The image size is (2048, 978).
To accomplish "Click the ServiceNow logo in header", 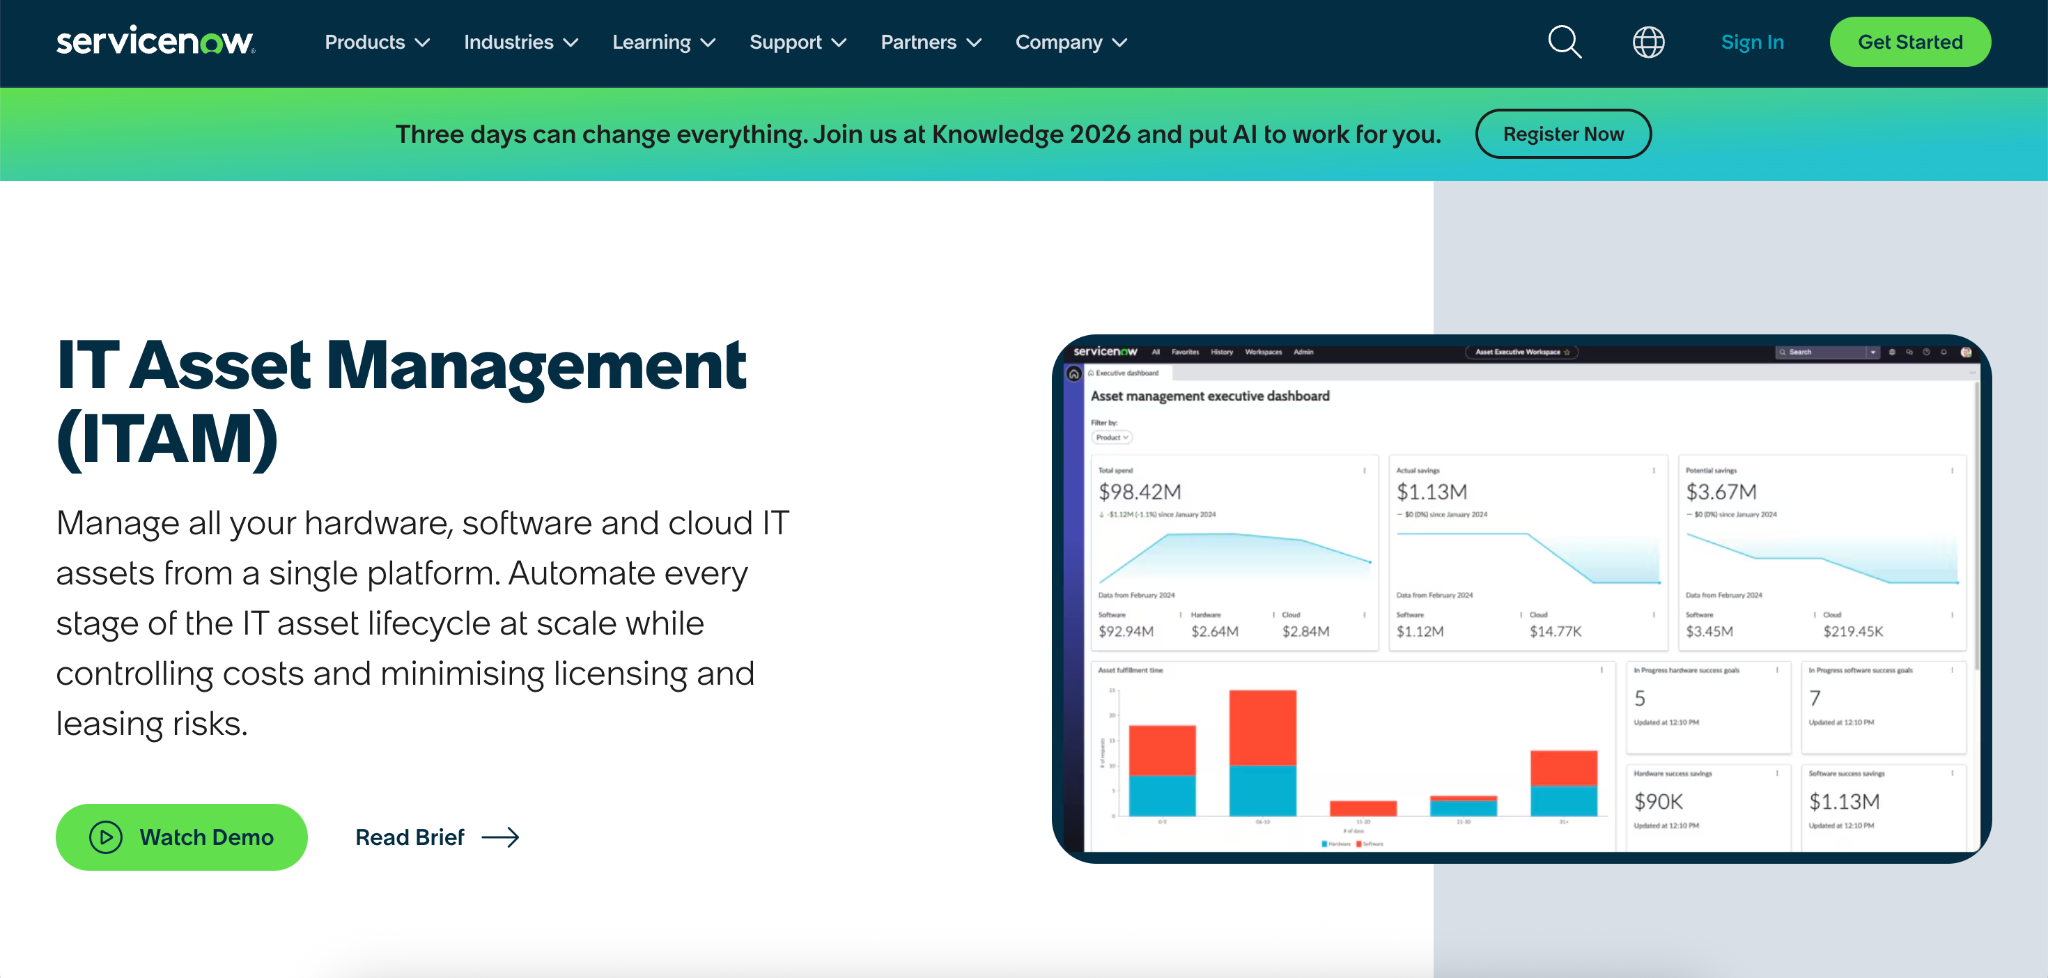I will tap(156, 42).
